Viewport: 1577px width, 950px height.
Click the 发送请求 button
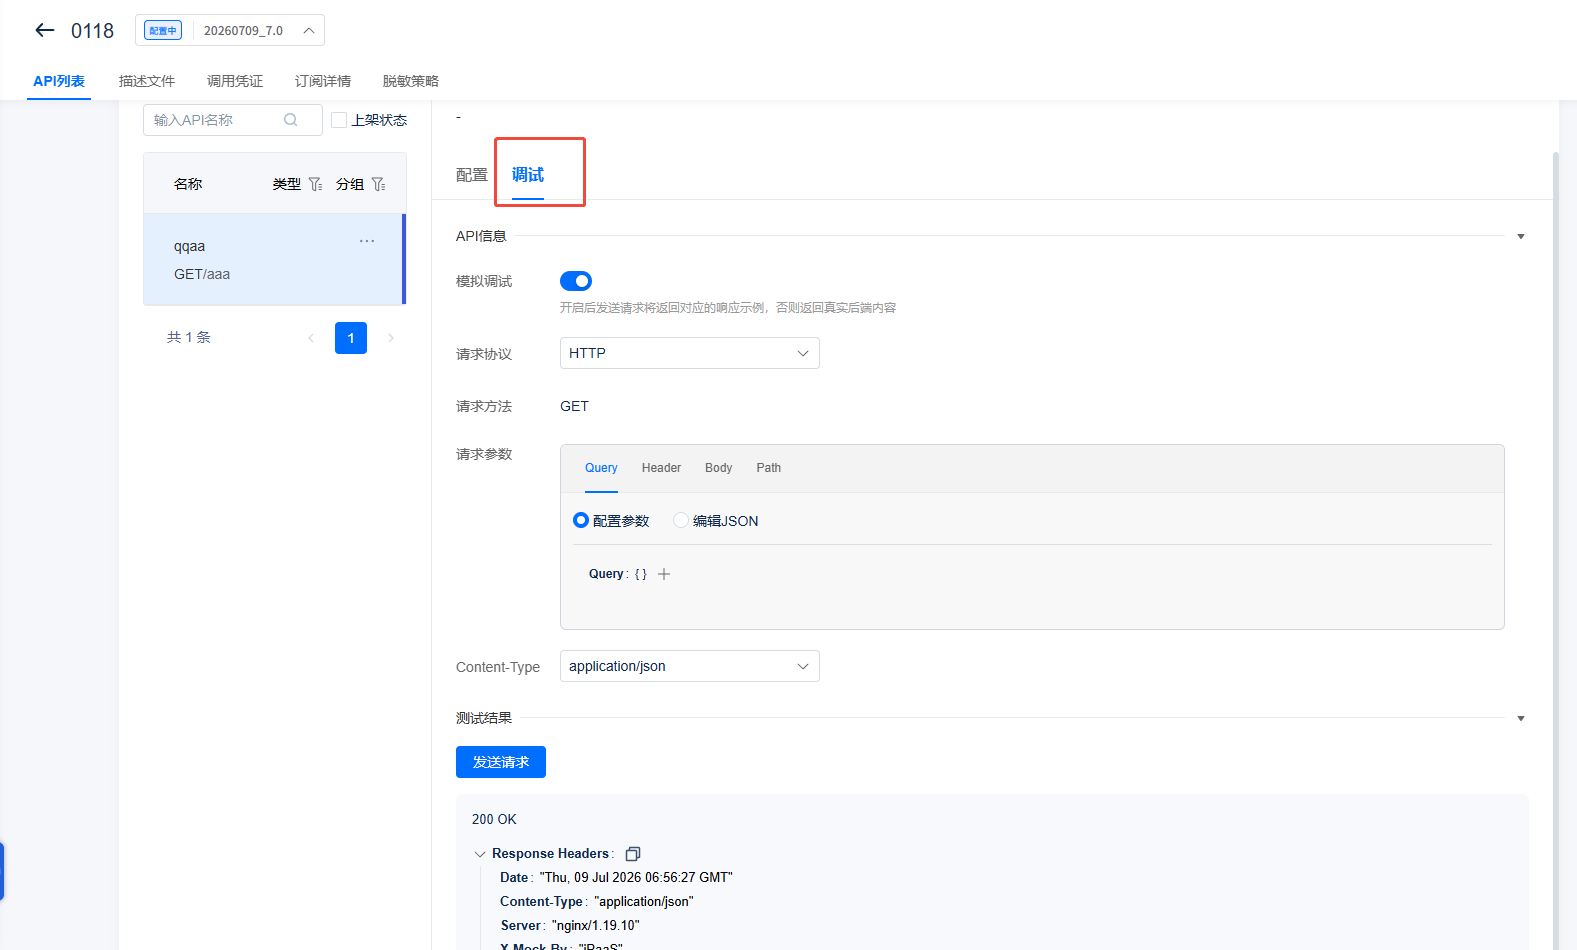501,762
